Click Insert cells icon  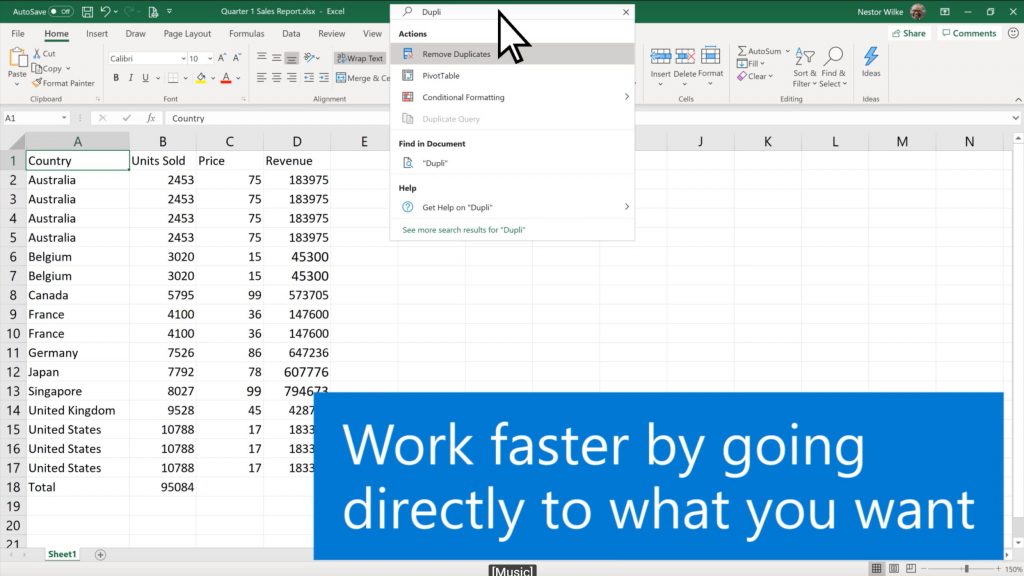(660, 56)
